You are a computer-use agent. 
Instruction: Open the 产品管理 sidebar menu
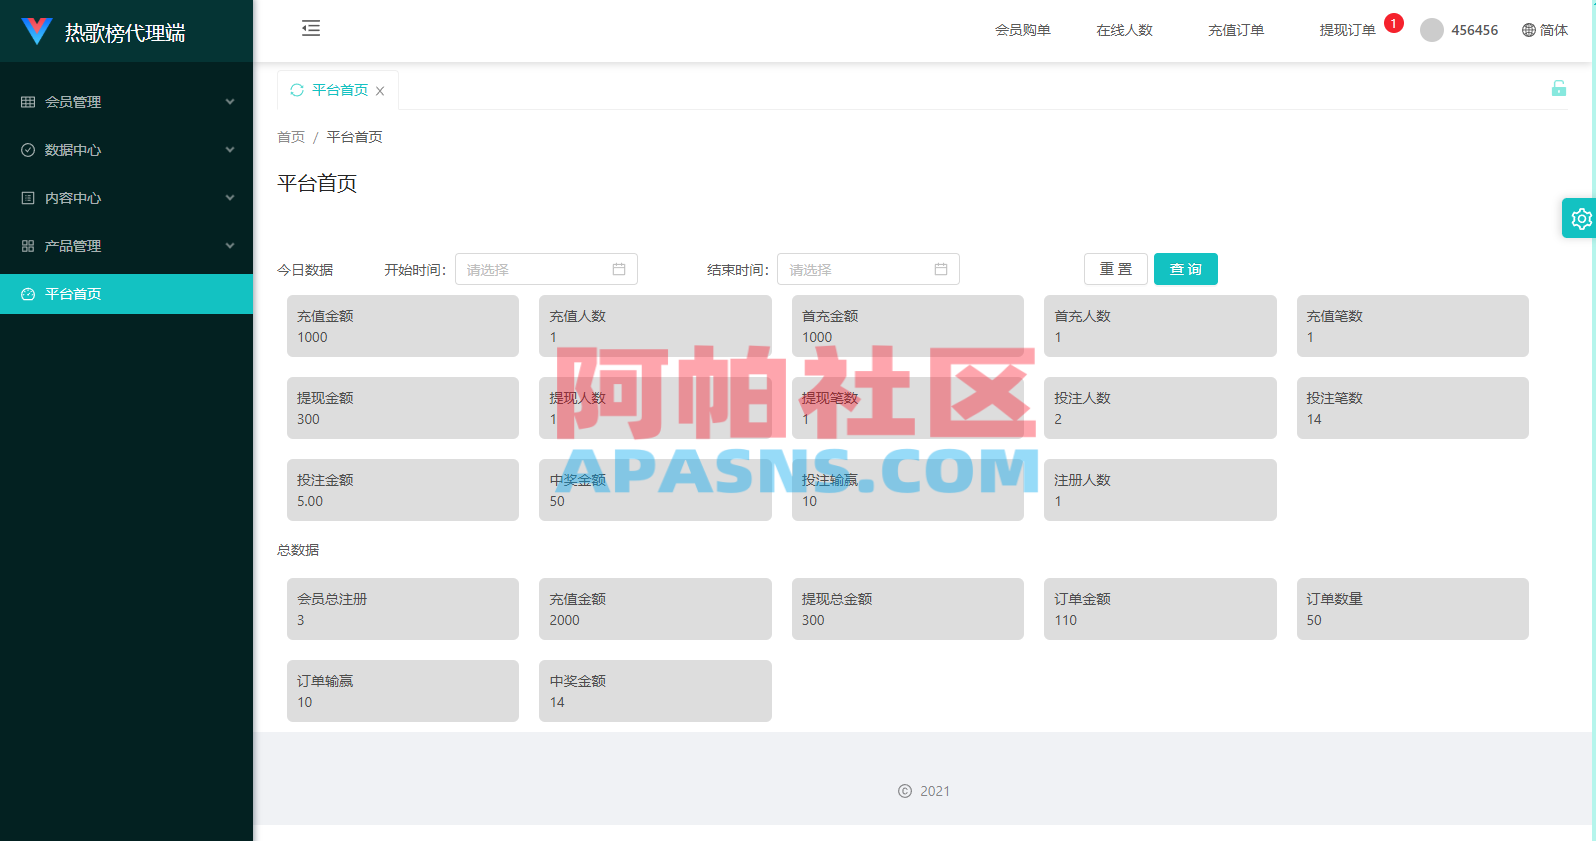point(126,246)
